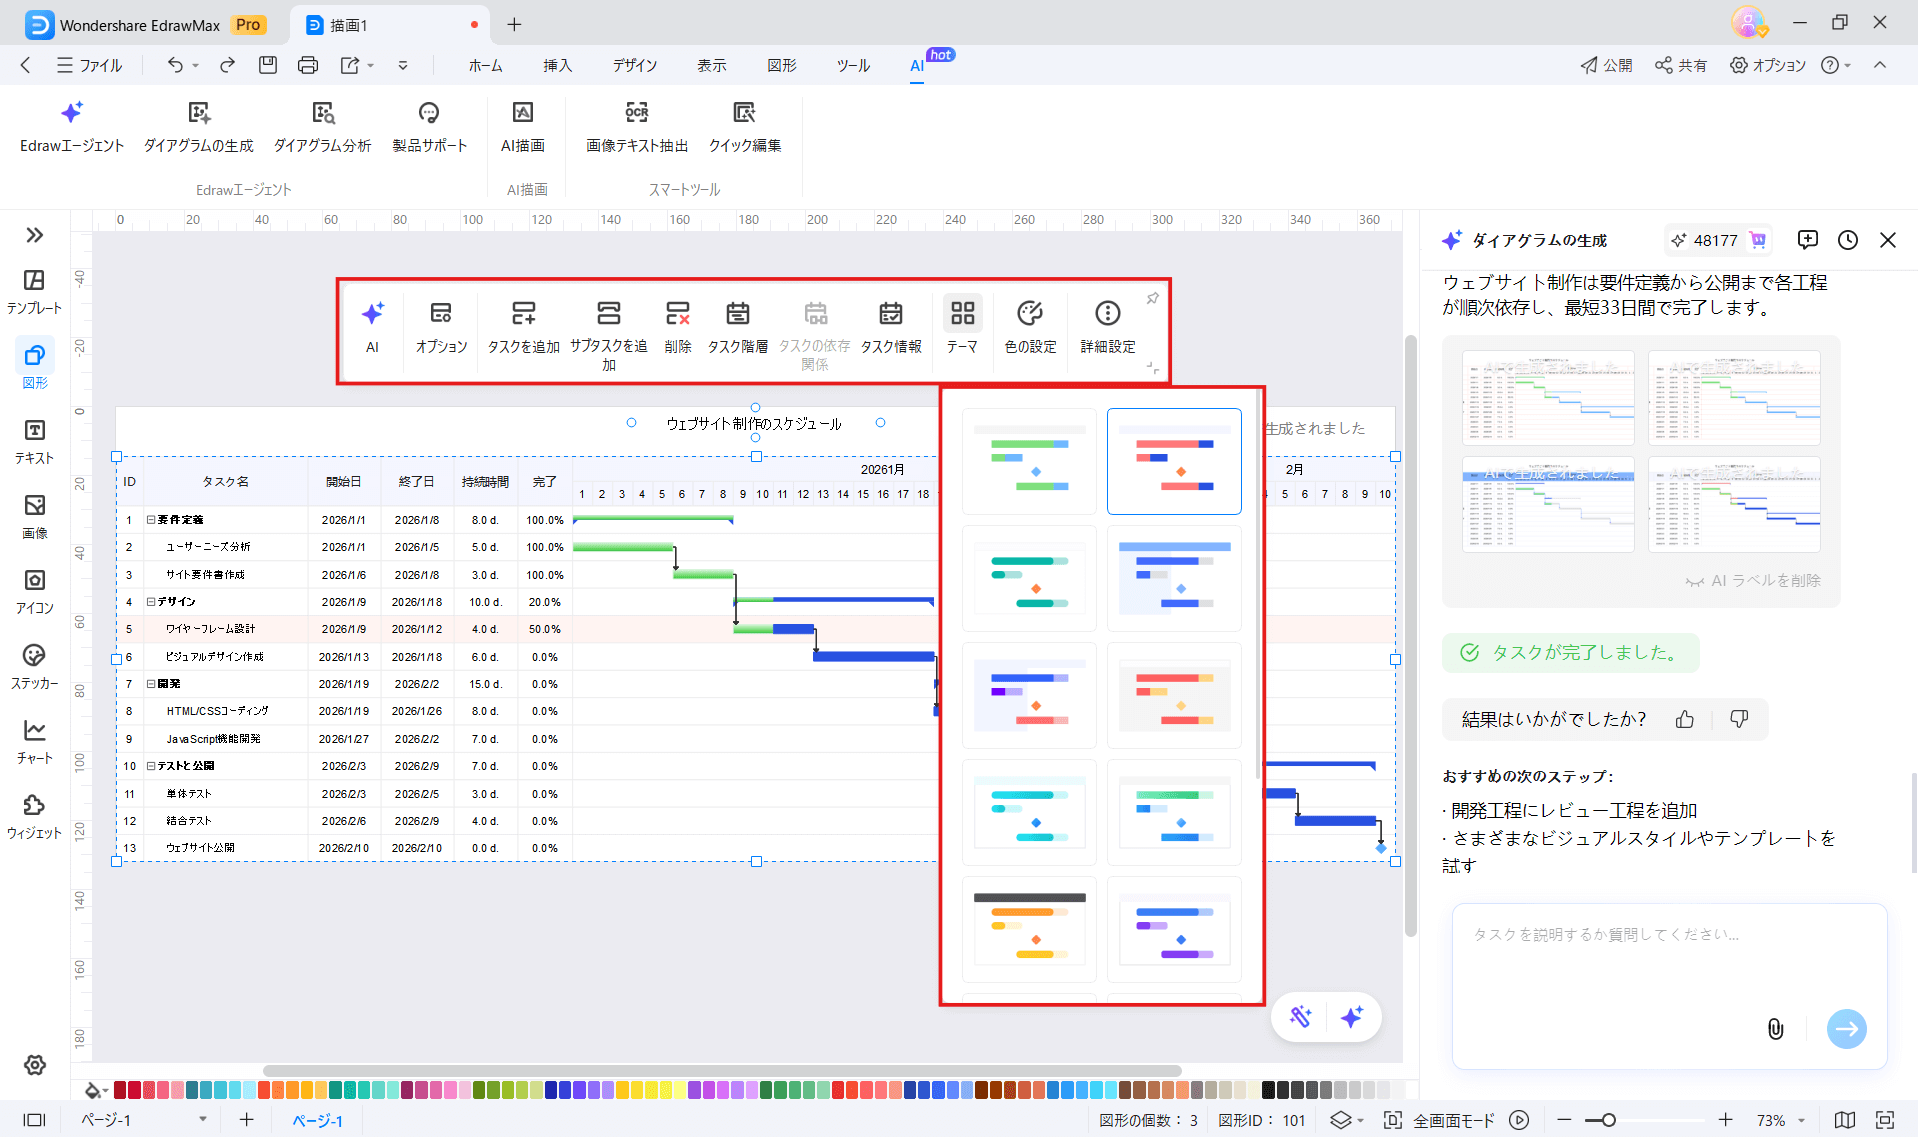
Task: Add a new task with タスクを追加
Action: click(x=524, y=325)
